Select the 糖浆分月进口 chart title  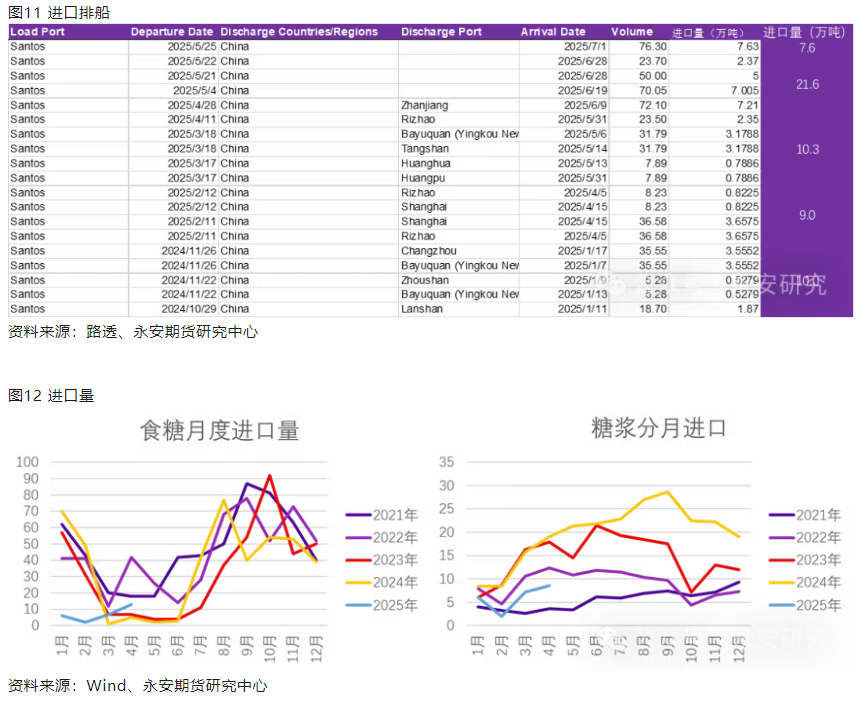(658, 428)
